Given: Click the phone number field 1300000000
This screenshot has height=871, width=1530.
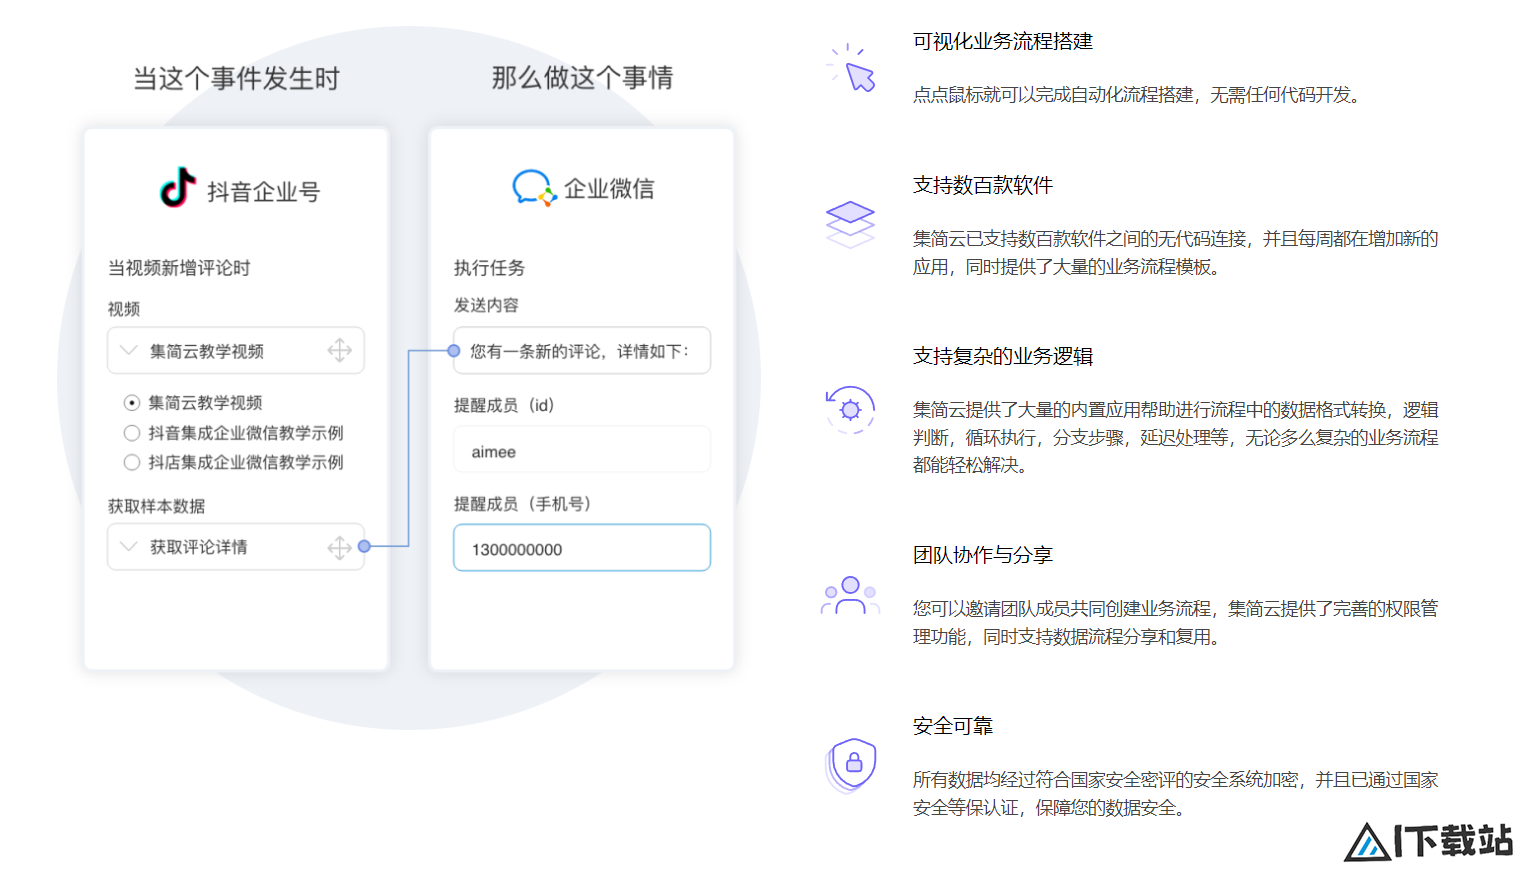Looking at the screenshot, I should [582, 548].
